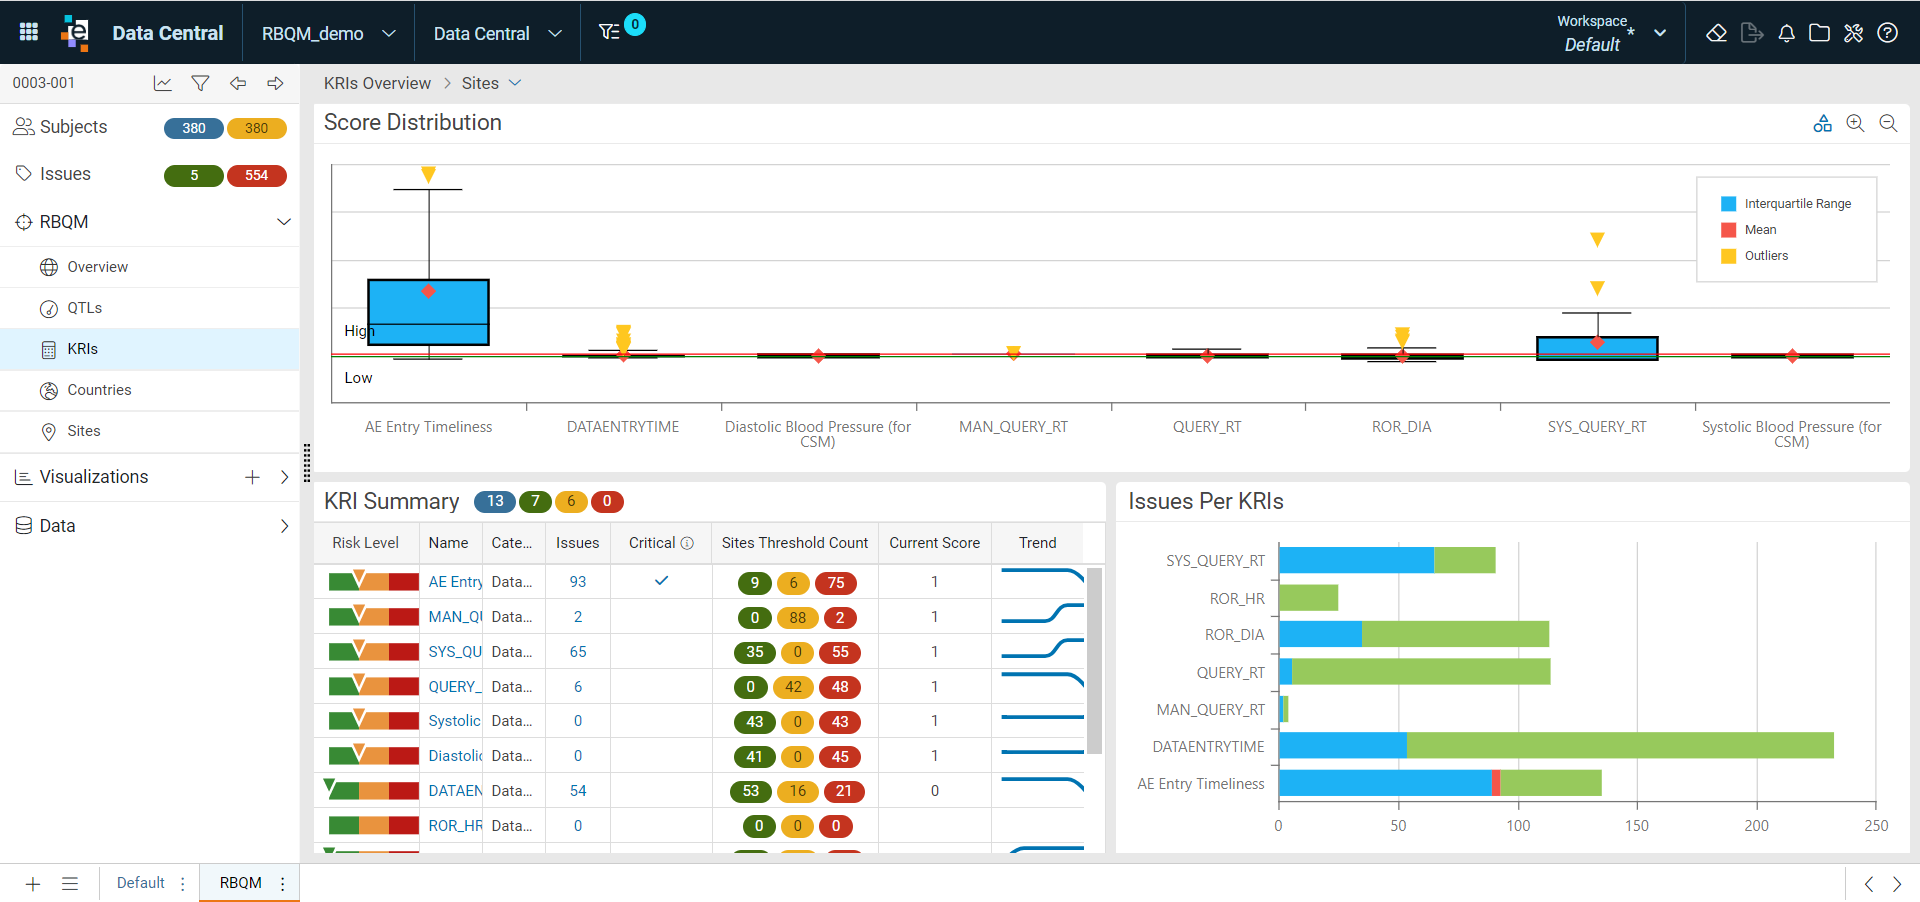Select QTLs in the RBQM menu
Viewport: 1920px width, 902px height.
pos(85,308)
